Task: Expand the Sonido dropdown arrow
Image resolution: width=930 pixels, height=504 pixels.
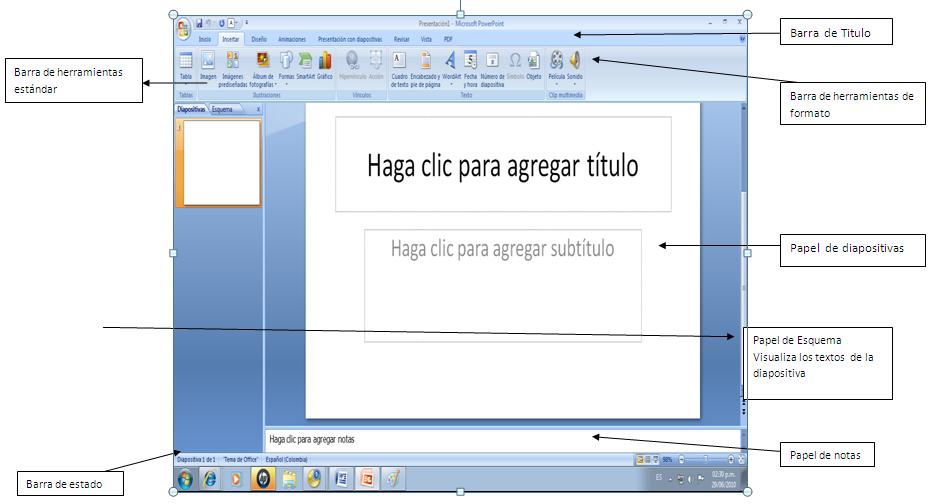Action: point(574,84)
